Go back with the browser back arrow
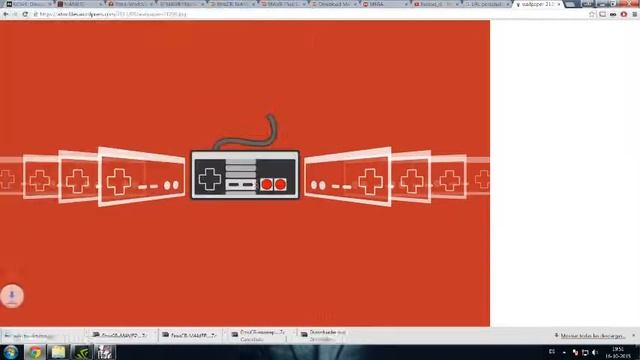Image resolution: width=640 pixels, height=360 pixels. (x=5, y=14)
